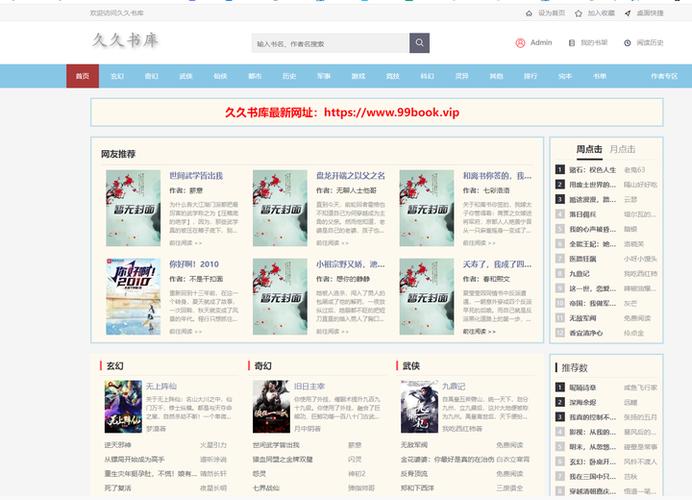The width and height of the screenshot is (692, 500).
Task: Open the 你好啊 2010 book cover
Action: [133, 295]
